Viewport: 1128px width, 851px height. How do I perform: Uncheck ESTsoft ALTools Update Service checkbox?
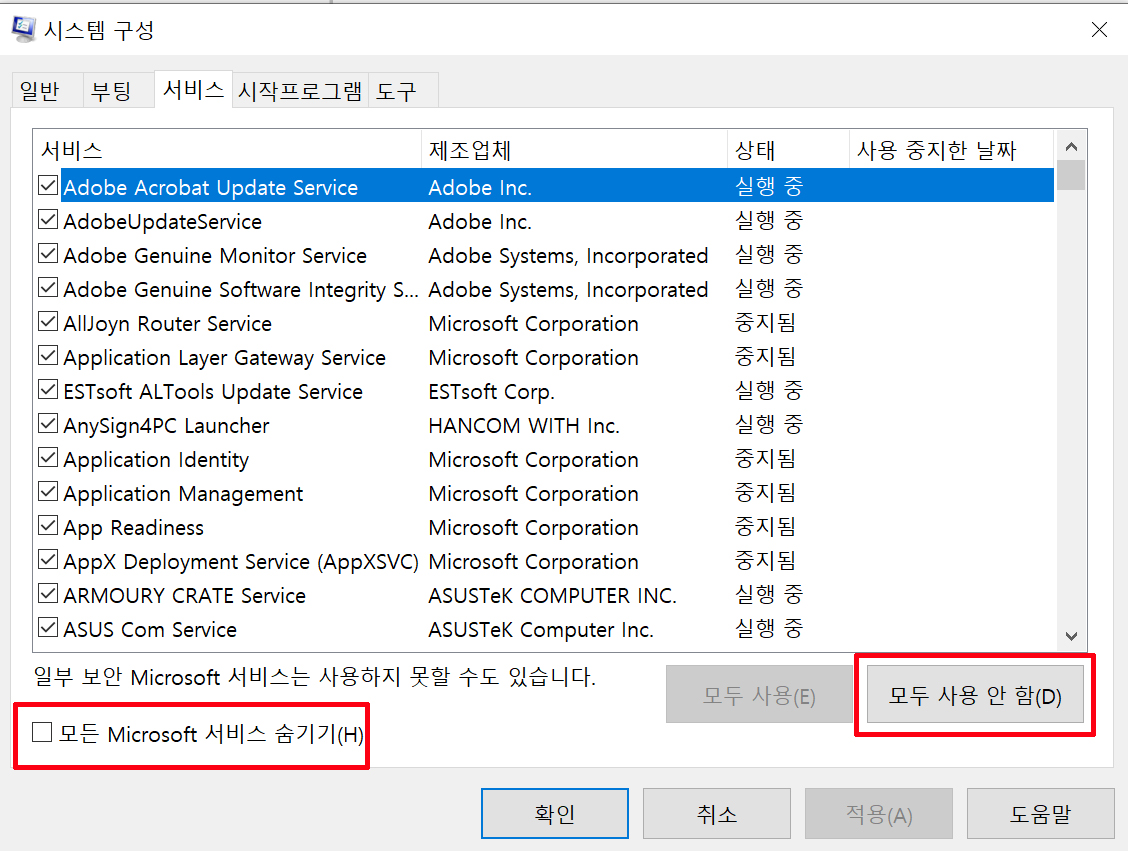tap(47, 390)
